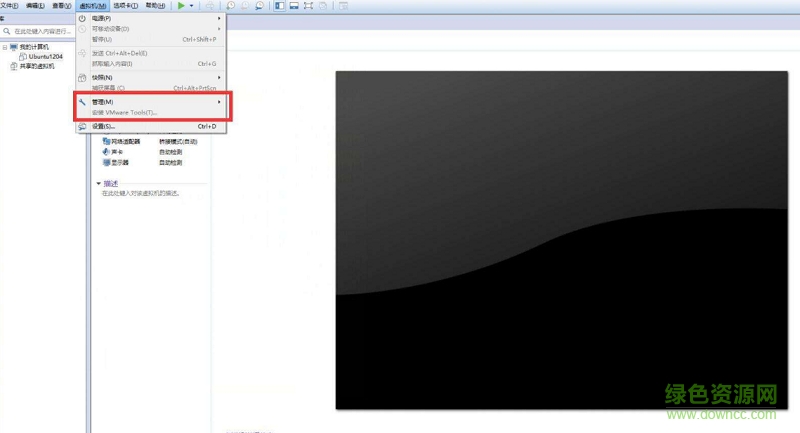800x433 pixels.
Task: Open the 快照(N) snapshot submenu
Action: [102, 77]
